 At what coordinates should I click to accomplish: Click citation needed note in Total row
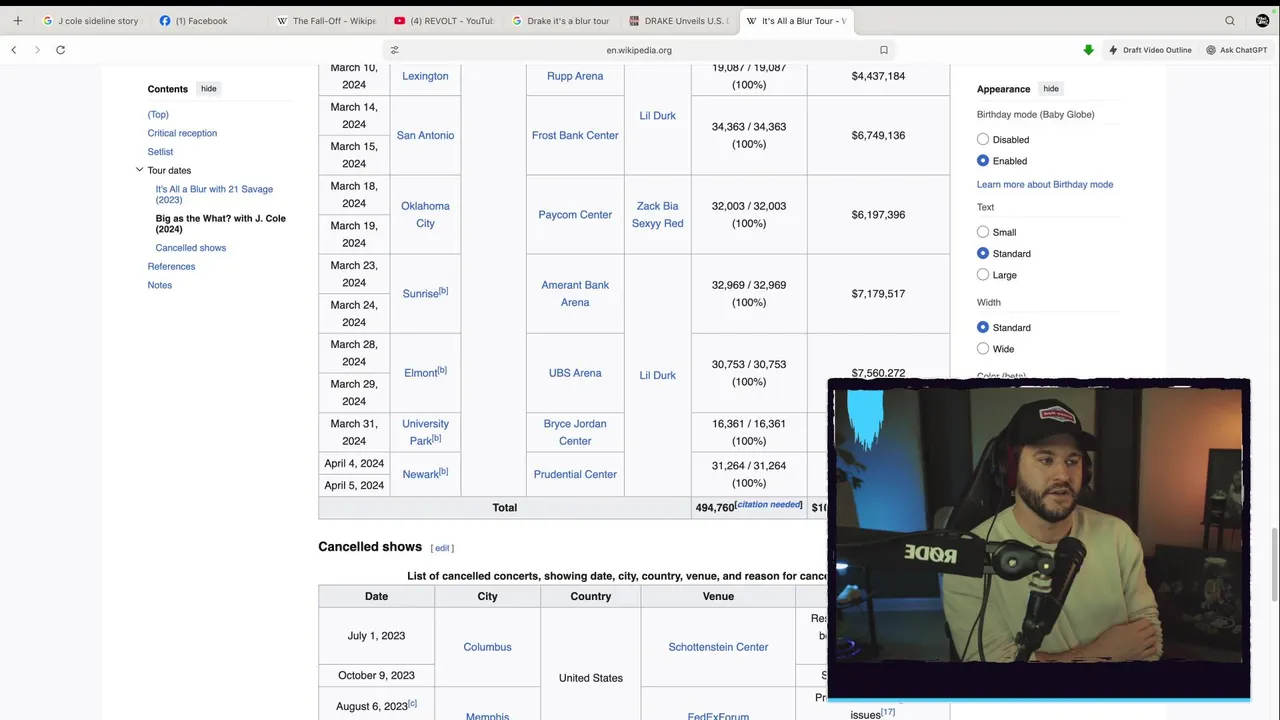[769, 505]
